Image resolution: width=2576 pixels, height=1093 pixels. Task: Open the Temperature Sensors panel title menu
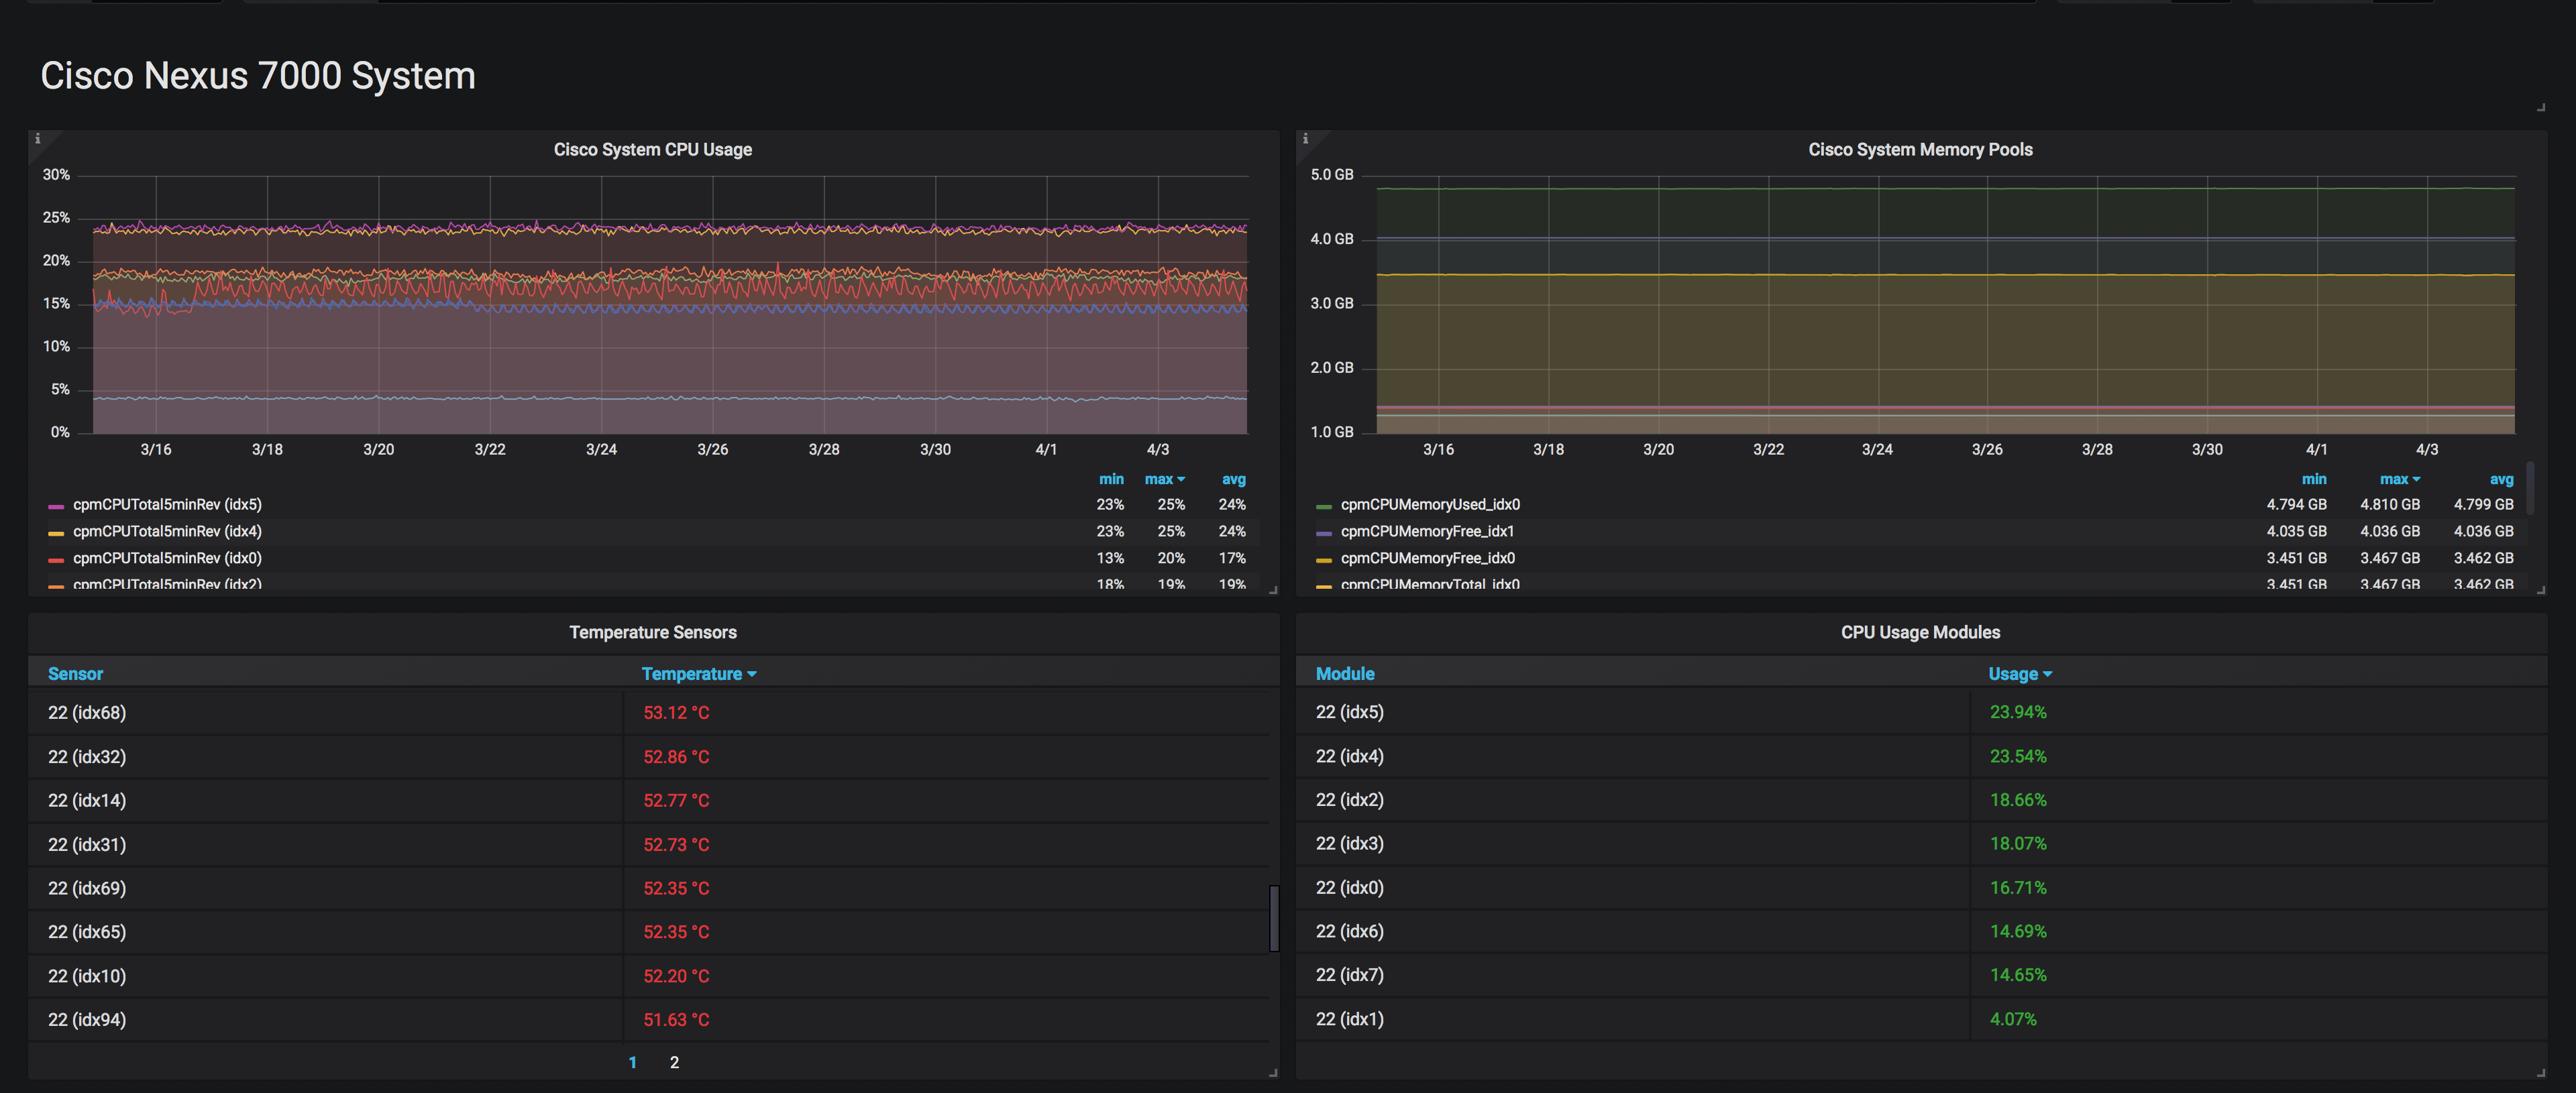pos(652,633)
